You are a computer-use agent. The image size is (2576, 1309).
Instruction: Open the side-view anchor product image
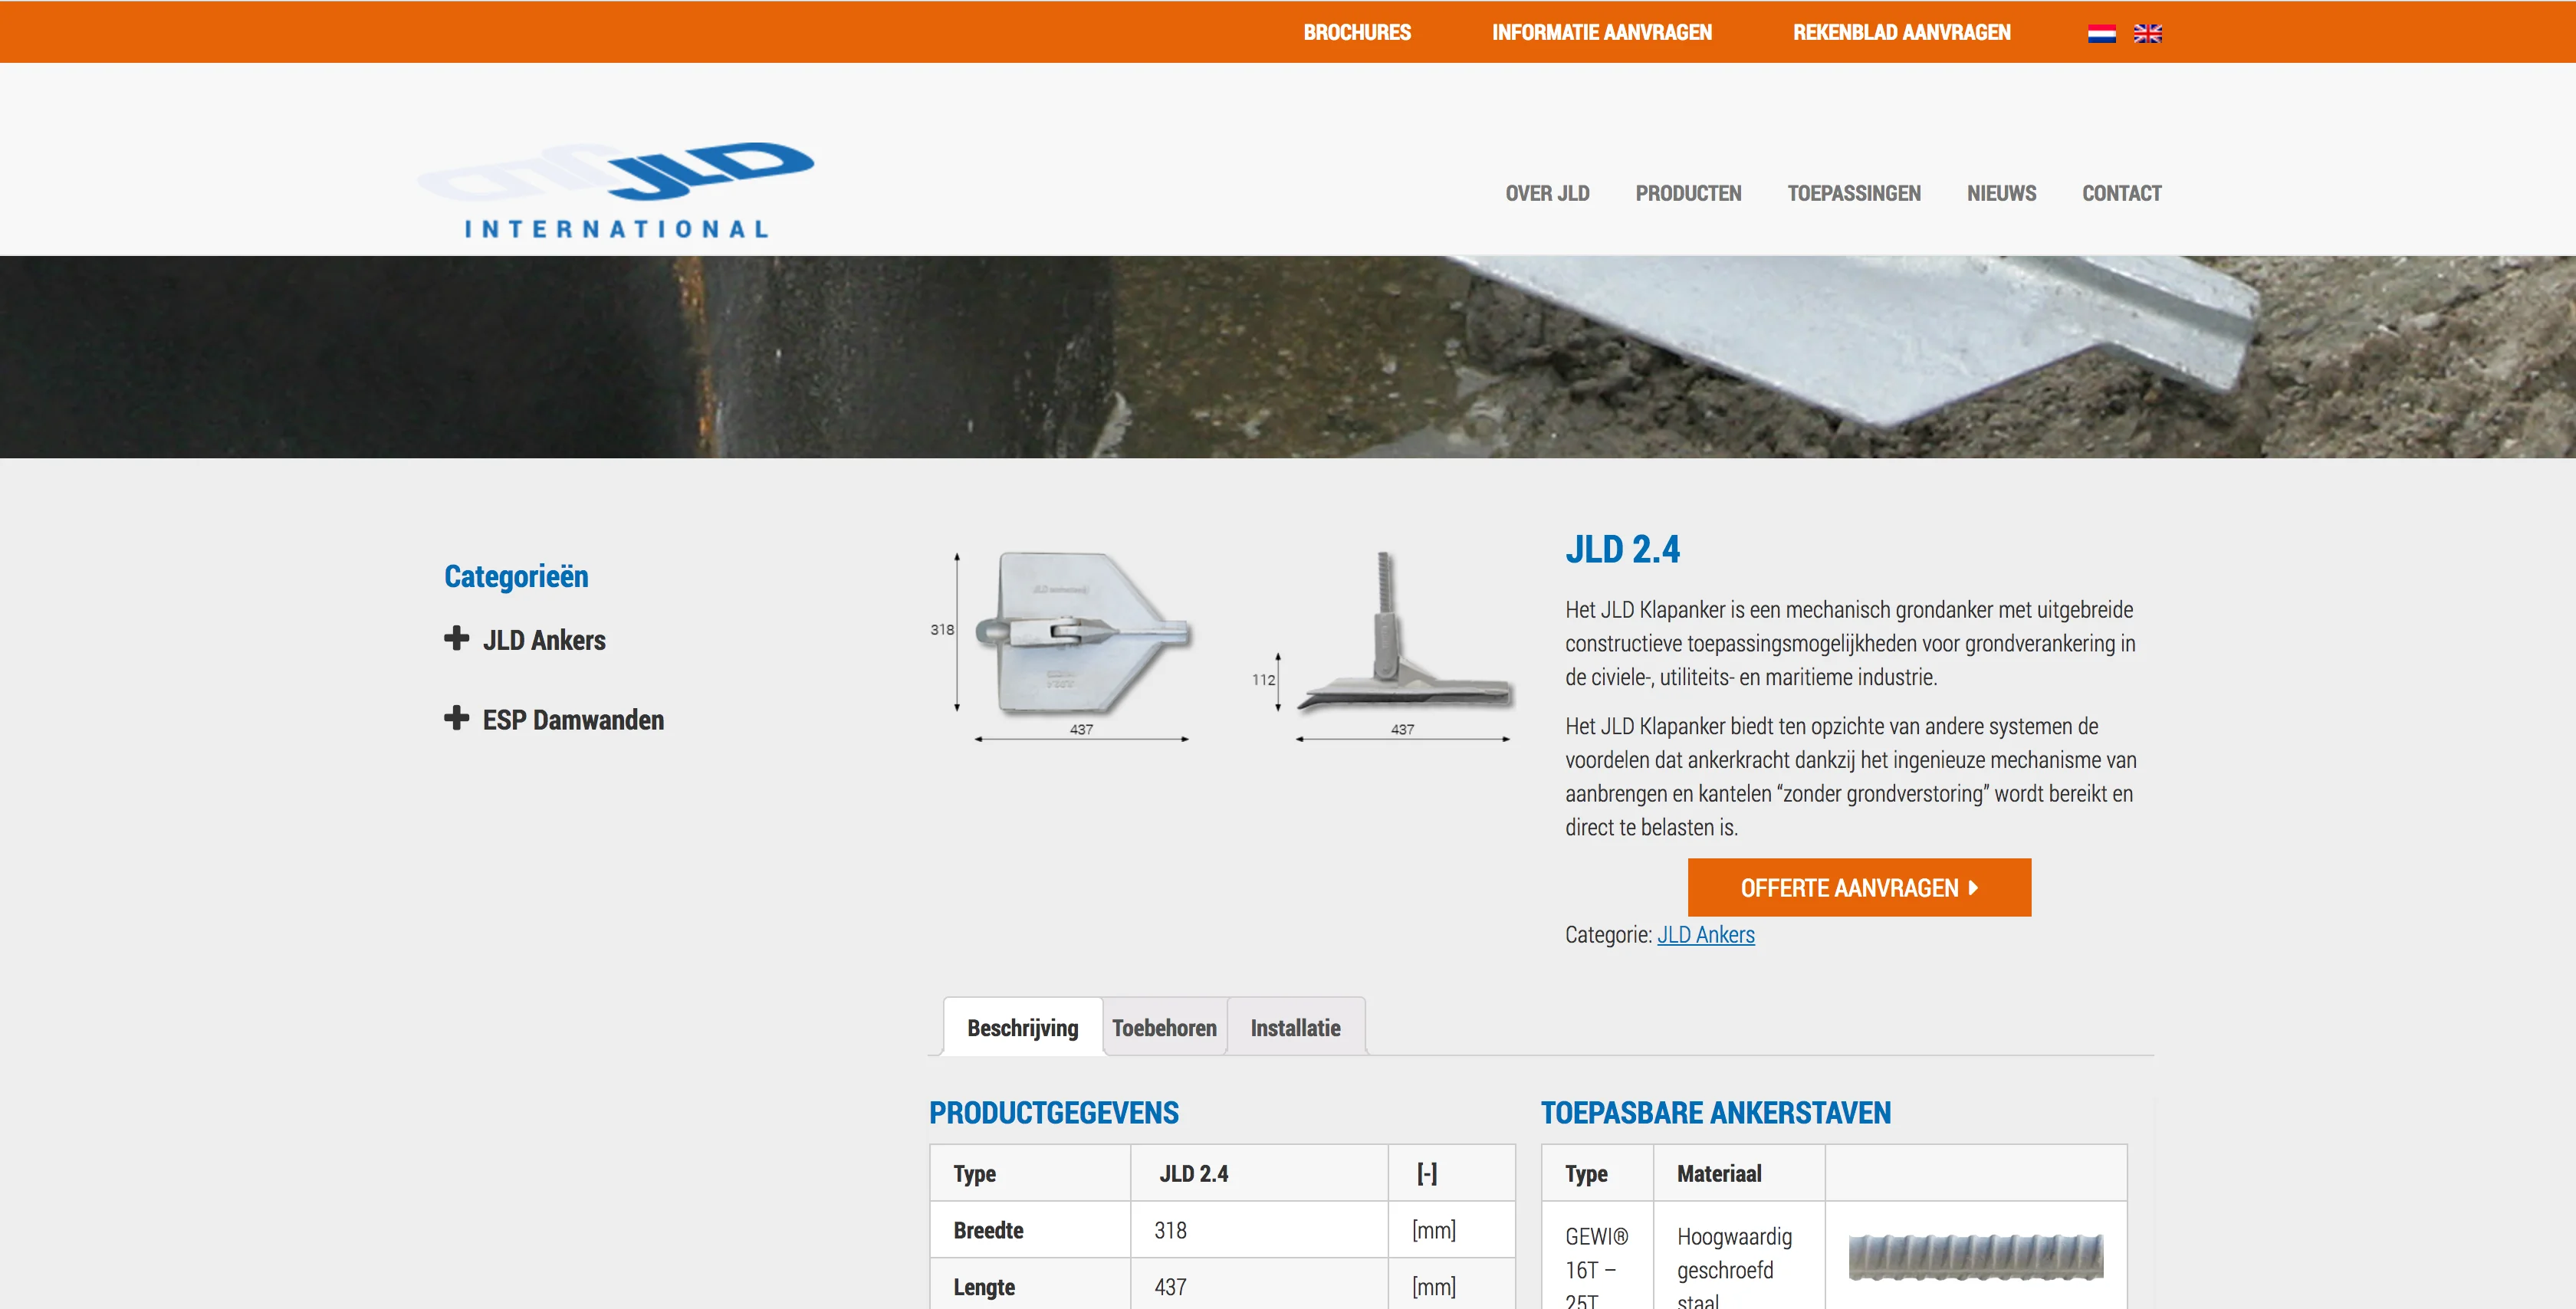click(1383, 646)
